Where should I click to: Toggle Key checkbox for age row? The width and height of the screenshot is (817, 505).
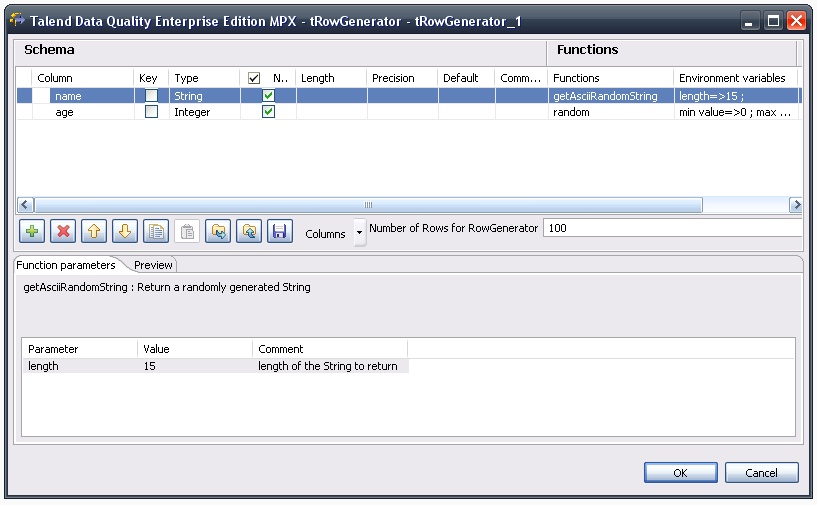tap(151, 112)
